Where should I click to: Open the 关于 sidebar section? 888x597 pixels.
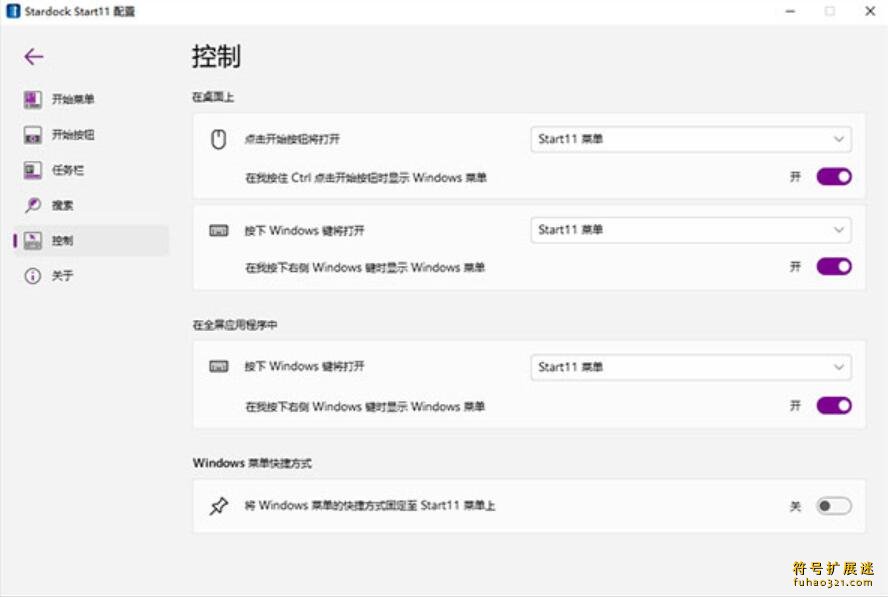pos(91,276)
